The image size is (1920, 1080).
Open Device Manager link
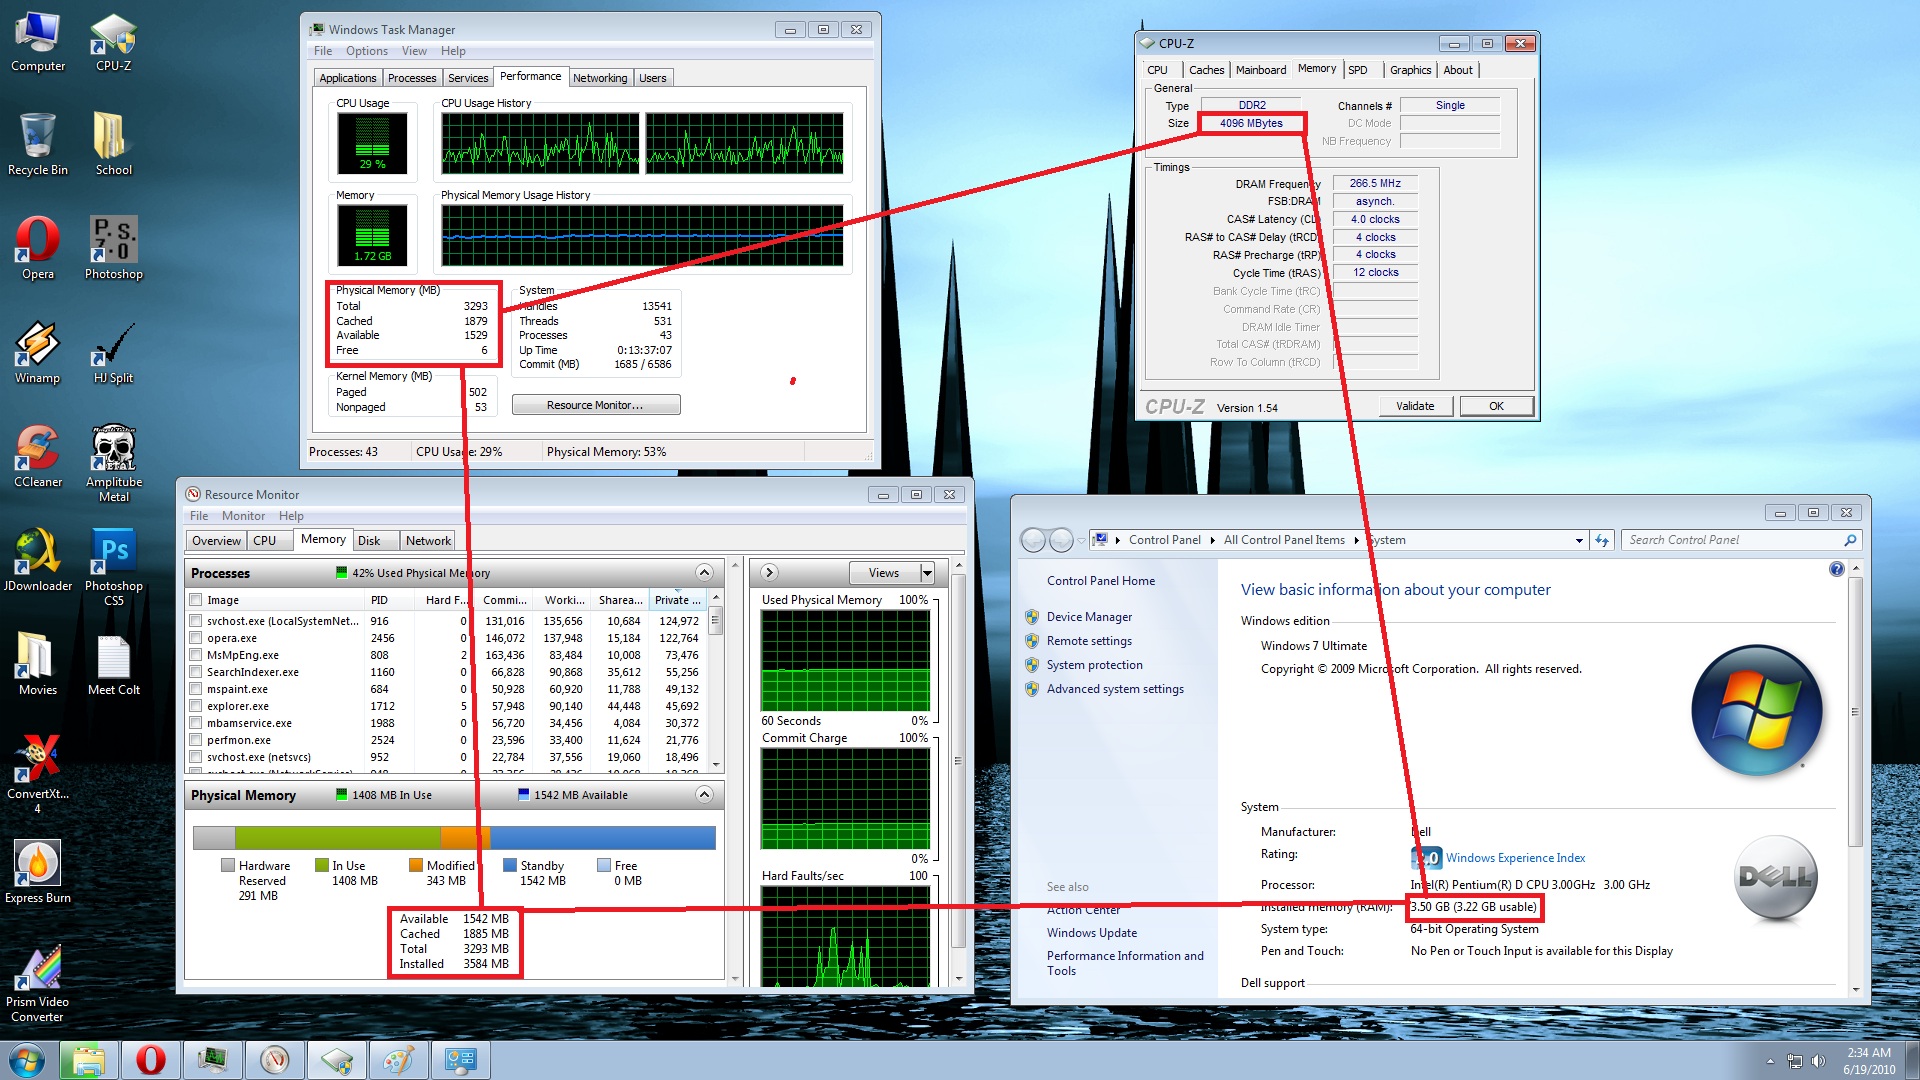coord(1089,617)
